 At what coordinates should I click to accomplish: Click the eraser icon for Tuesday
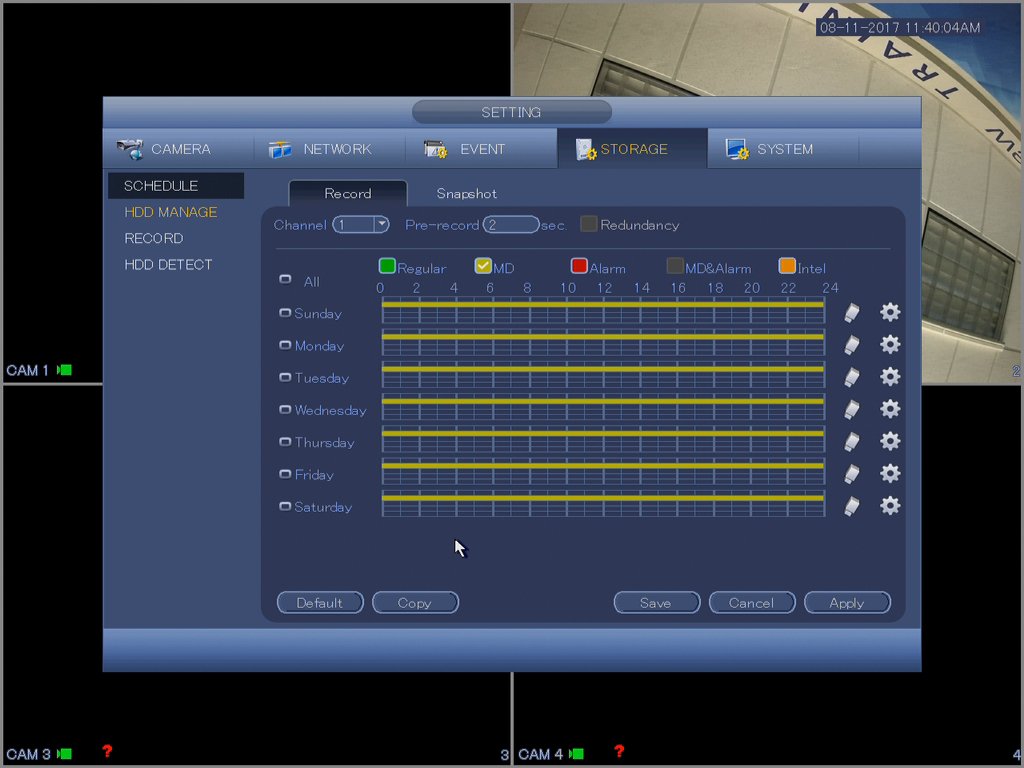click(x=851, y=377)
